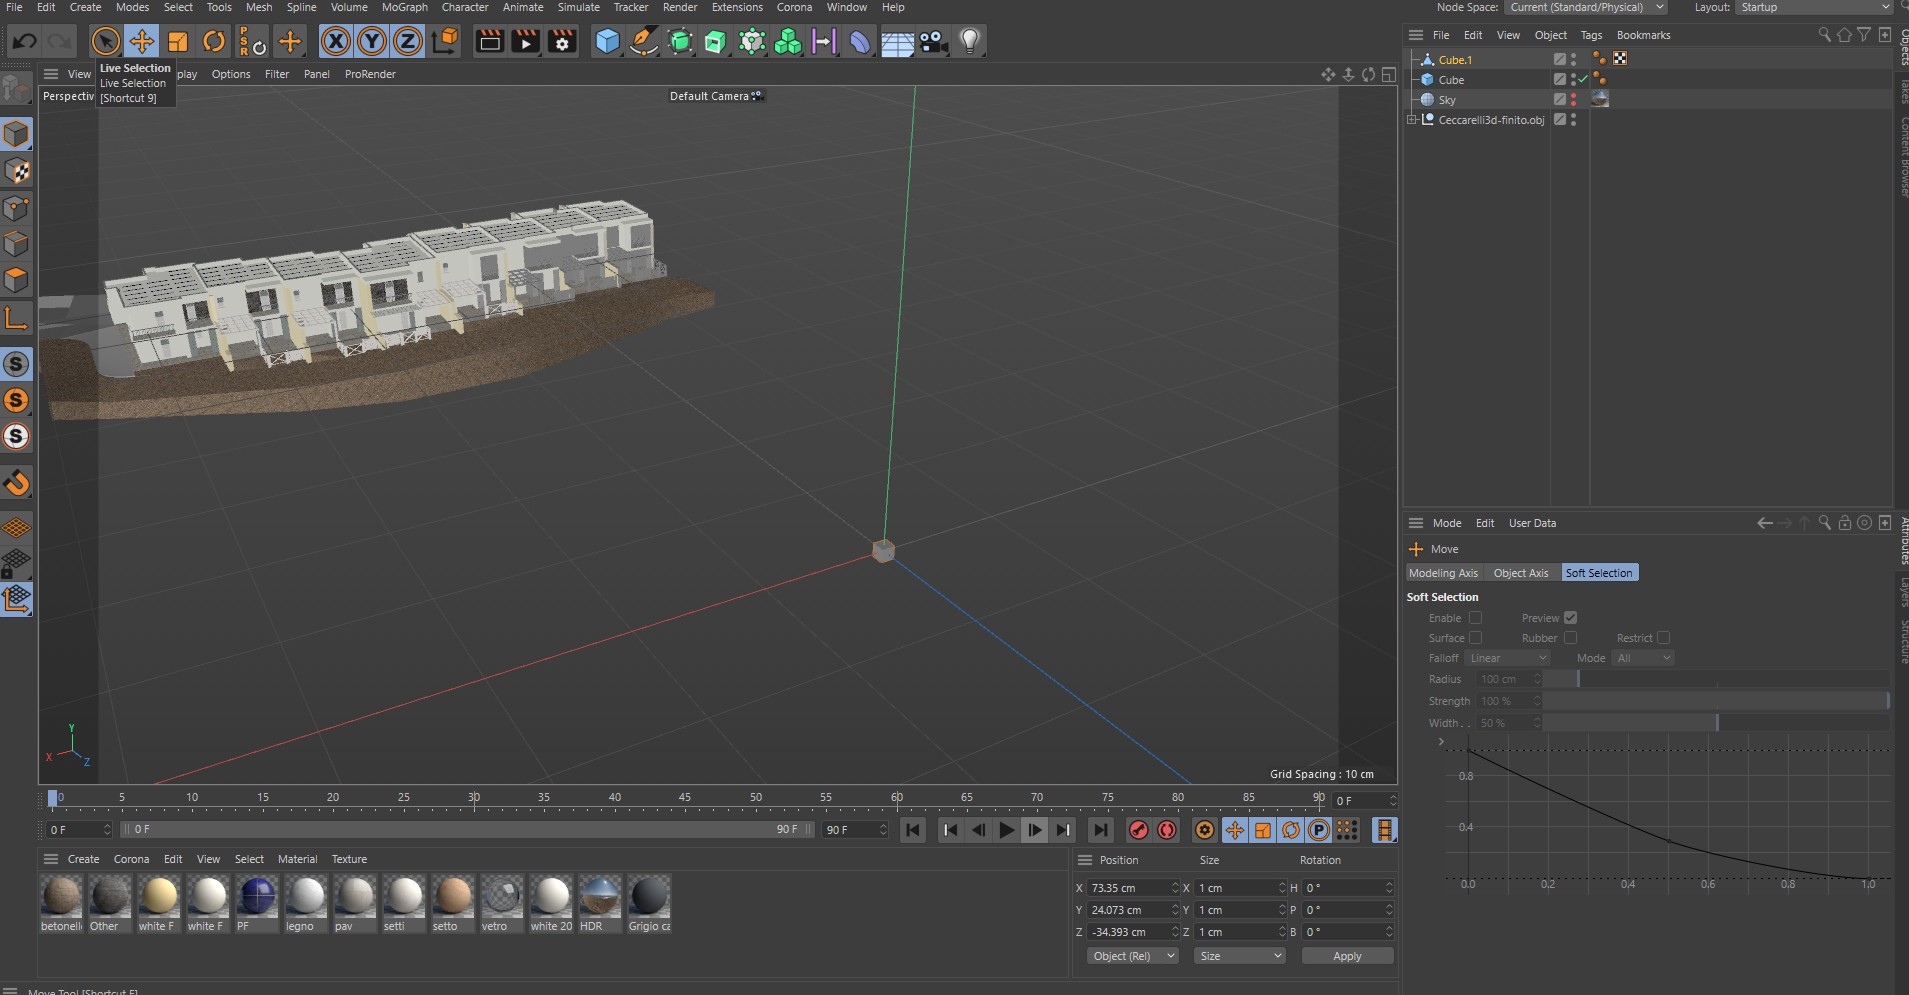Add a Light object
This screenshot has height=995, width=1909.
(x=969, y=41)
